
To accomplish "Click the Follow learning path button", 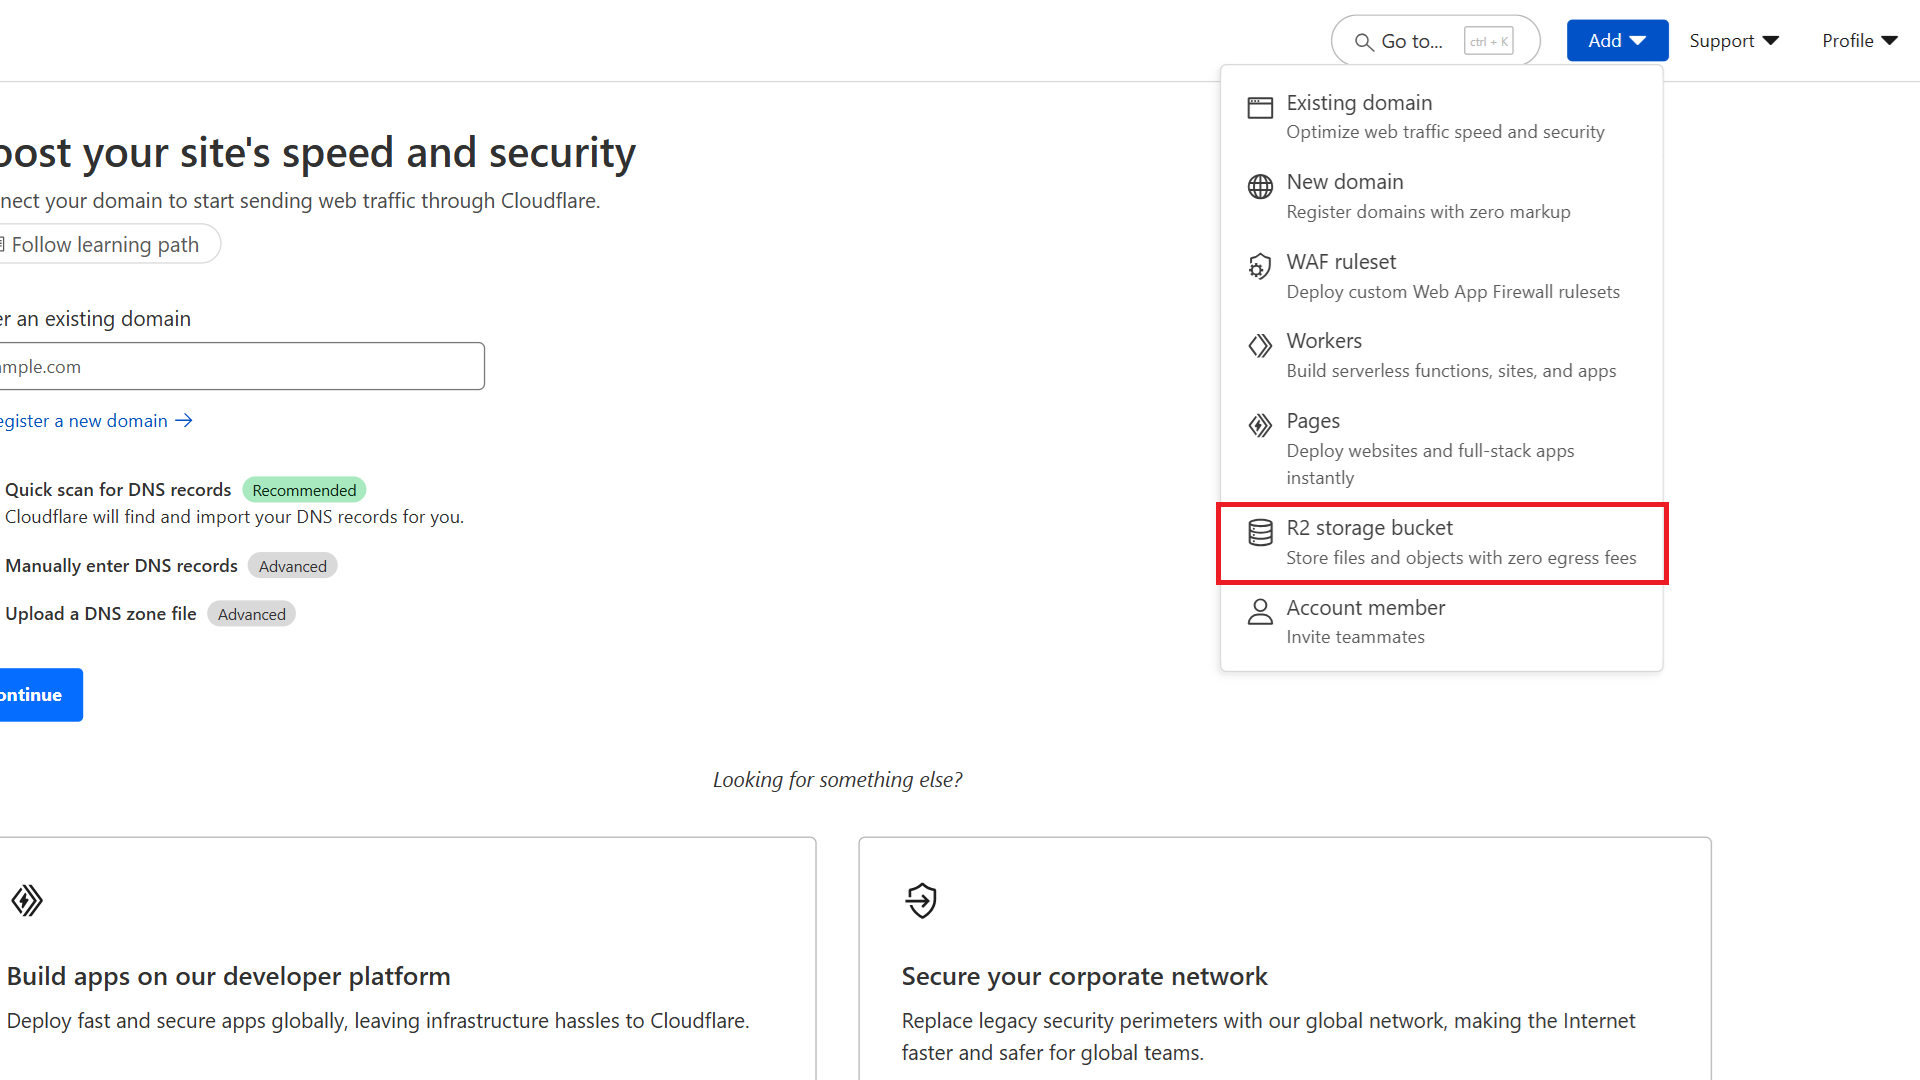I will 105,245.
